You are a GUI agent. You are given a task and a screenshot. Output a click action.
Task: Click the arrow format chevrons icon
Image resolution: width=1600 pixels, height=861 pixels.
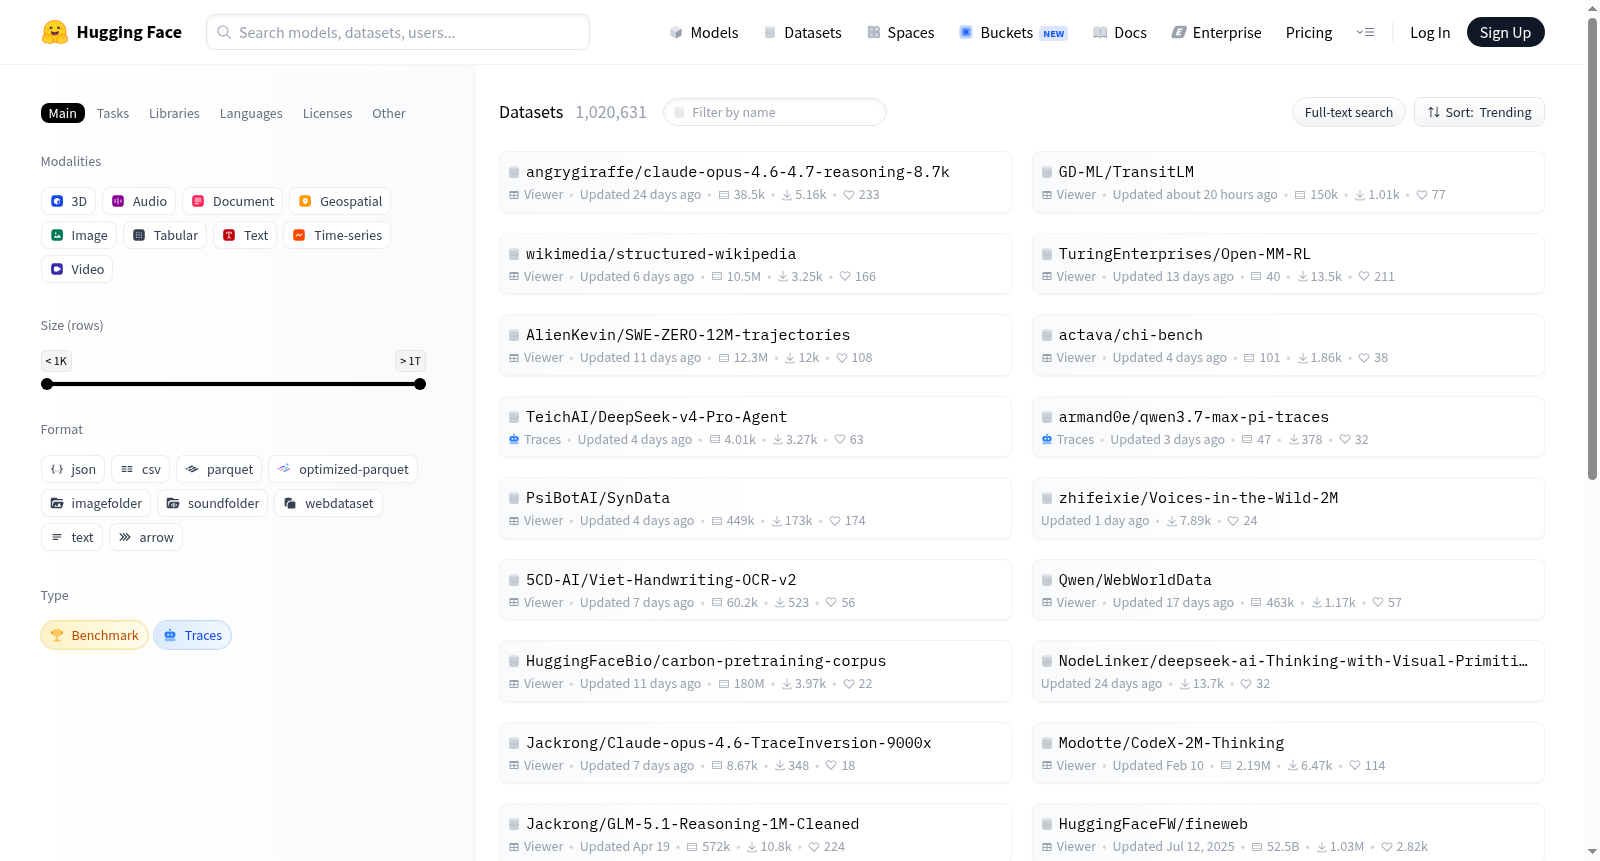[125, 537]
